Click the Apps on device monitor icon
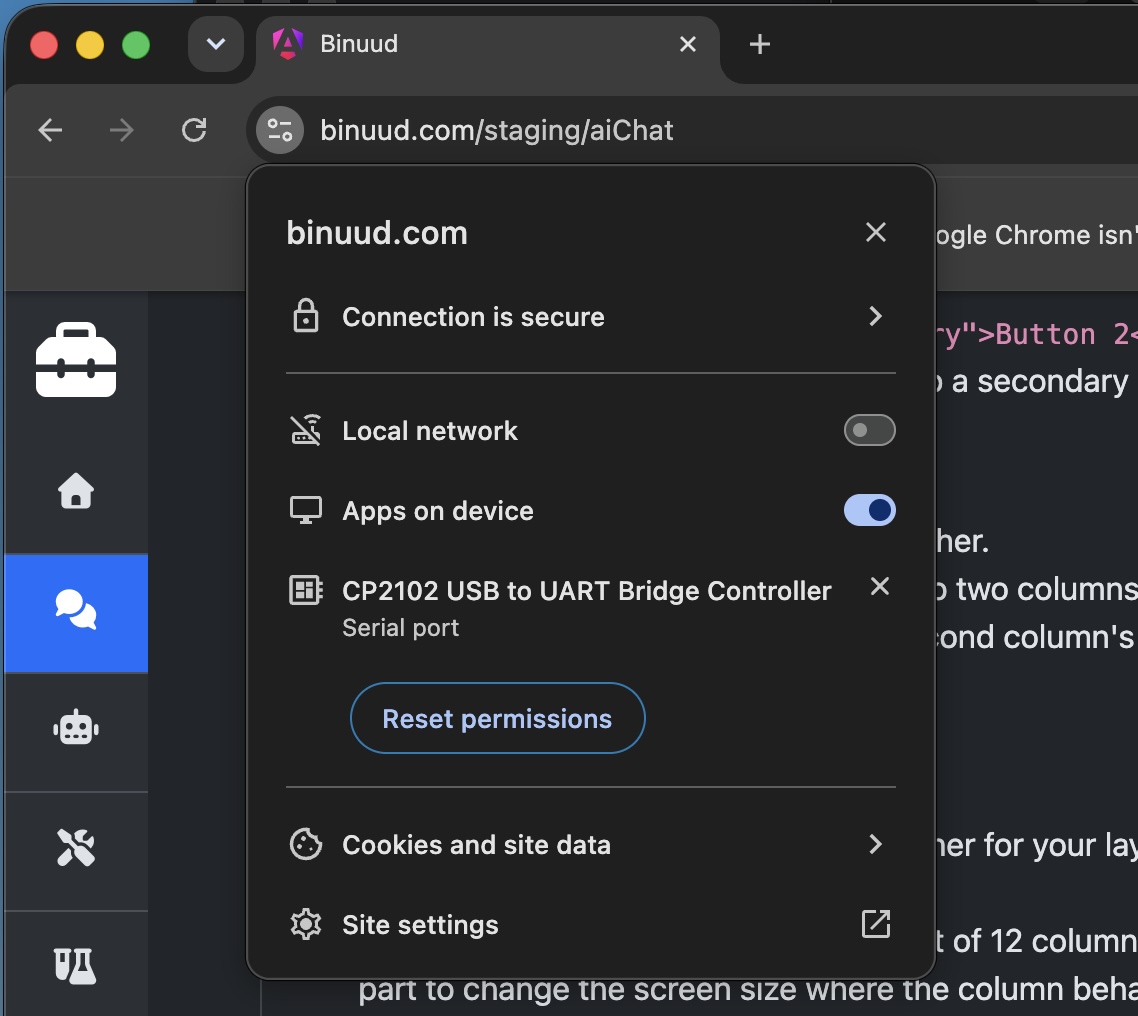The width and height of the screenshot is (1138, 1016). pyautogui.click(x=306, y=510)
